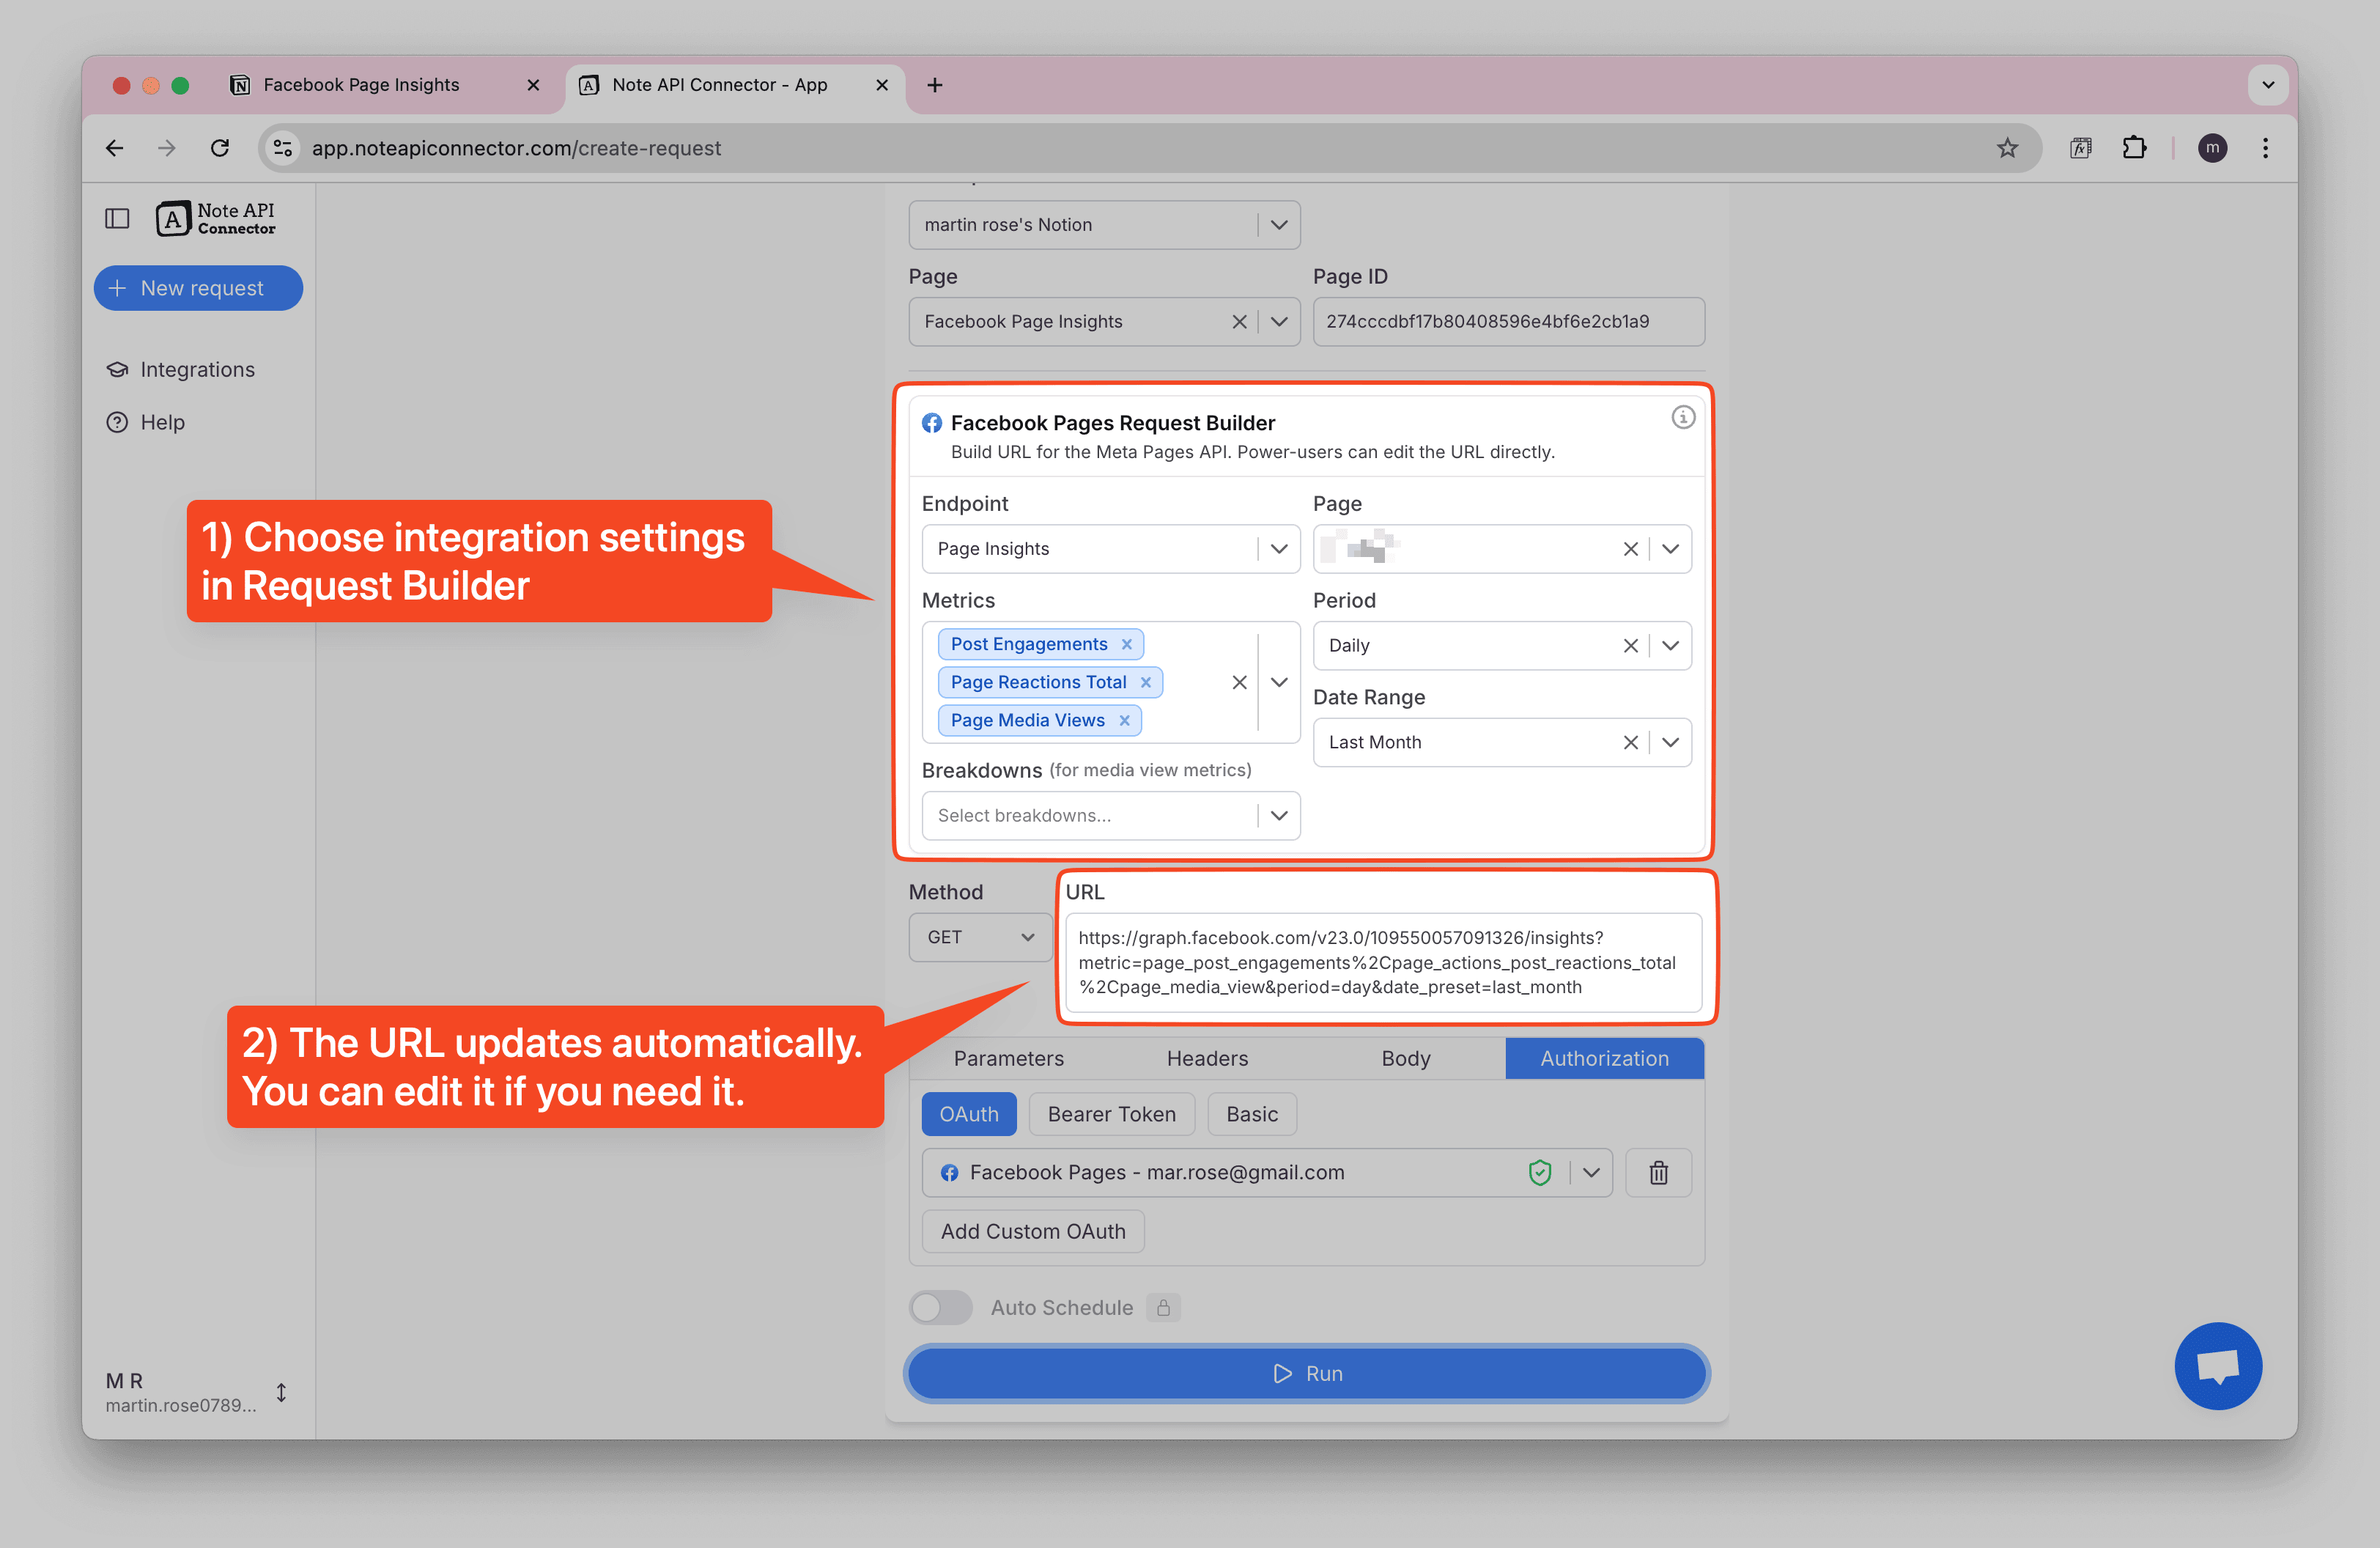This screenshot has width=2380, height=1548.
Task: Expand the martin rose's Notion workspace dropdown
Action: (1279, 225)
